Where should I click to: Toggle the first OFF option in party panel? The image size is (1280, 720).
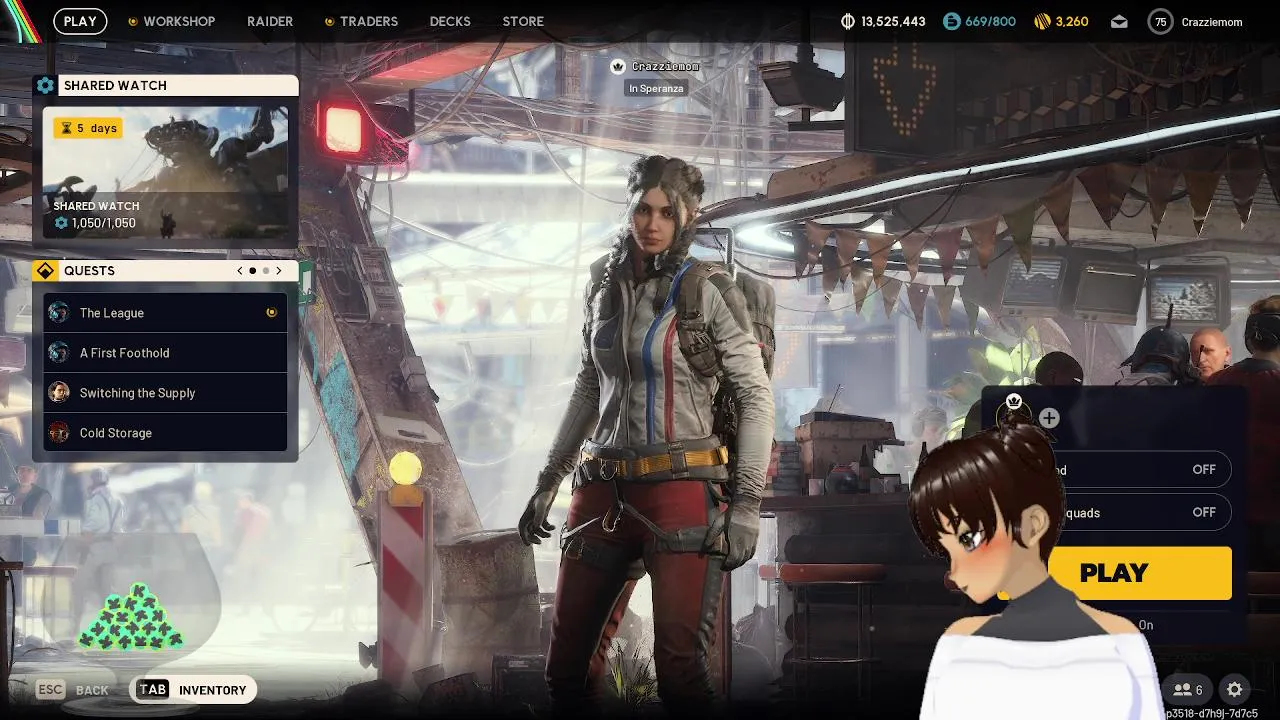coord(1204,470)
